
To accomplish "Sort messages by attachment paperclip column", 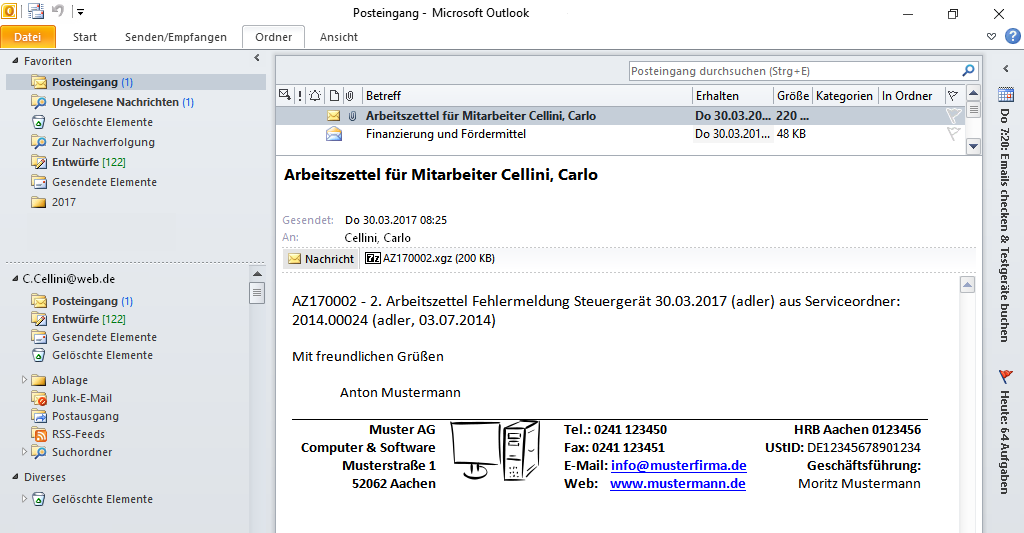I will tap(349, 96).
